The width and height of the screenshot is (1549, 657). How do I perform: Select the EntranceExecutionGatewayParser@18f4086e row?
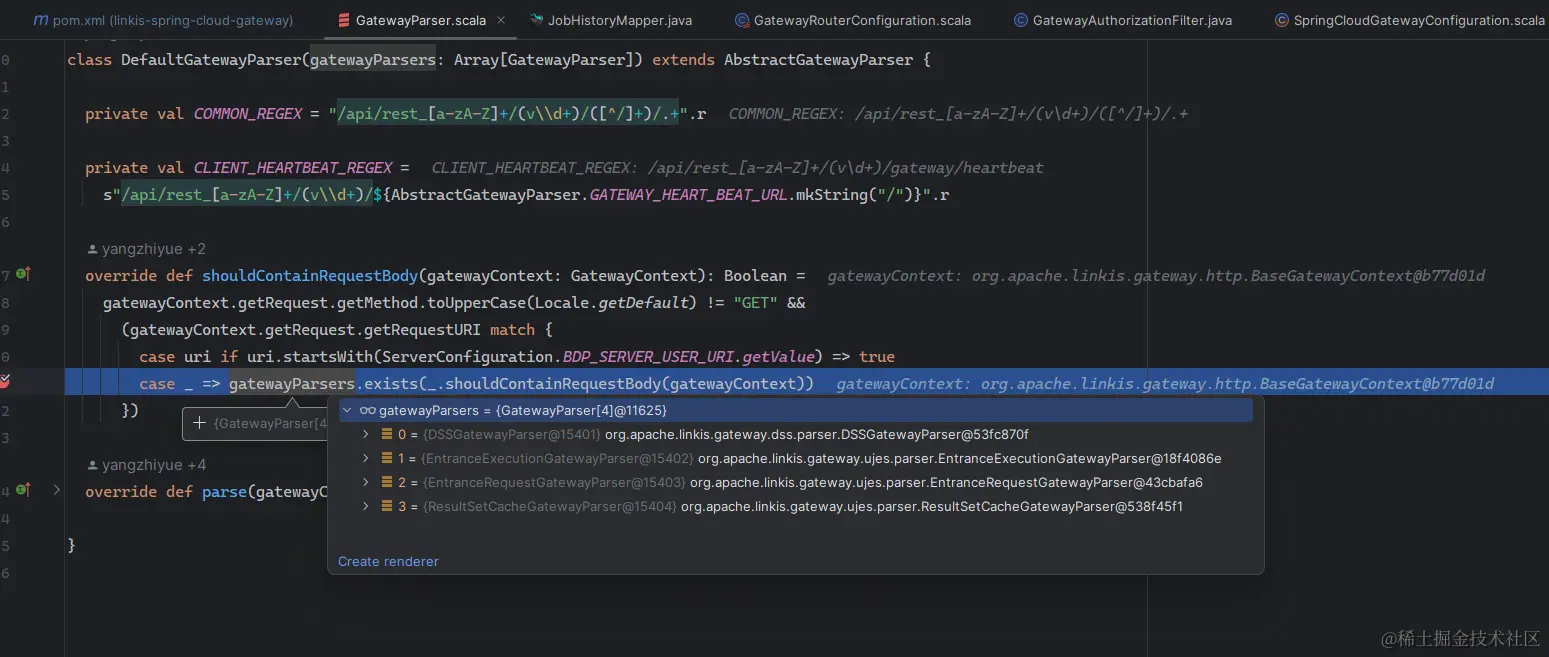click(795, 458)
